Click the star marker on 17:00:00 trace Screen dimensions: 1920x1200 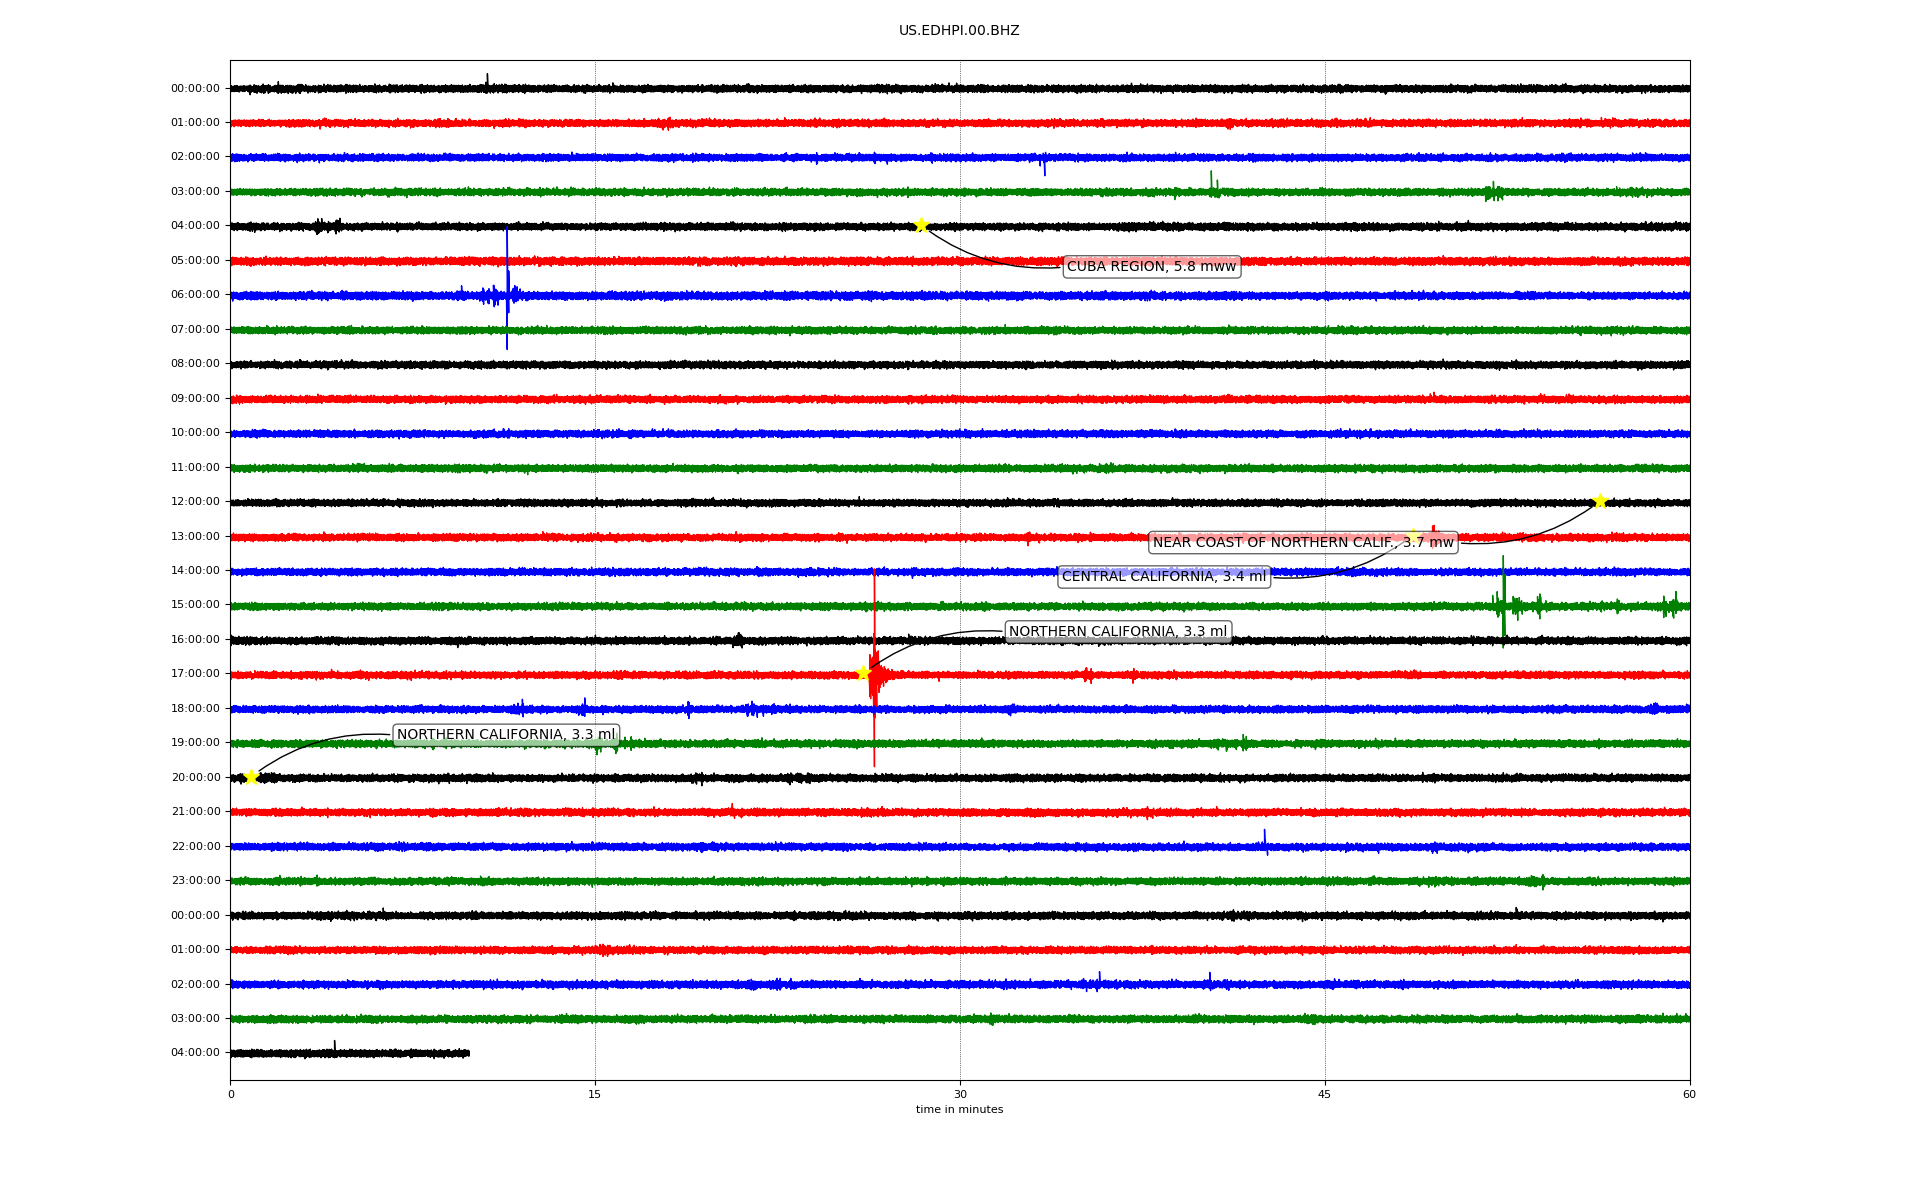pyautogui.click(x=863, y=673)
